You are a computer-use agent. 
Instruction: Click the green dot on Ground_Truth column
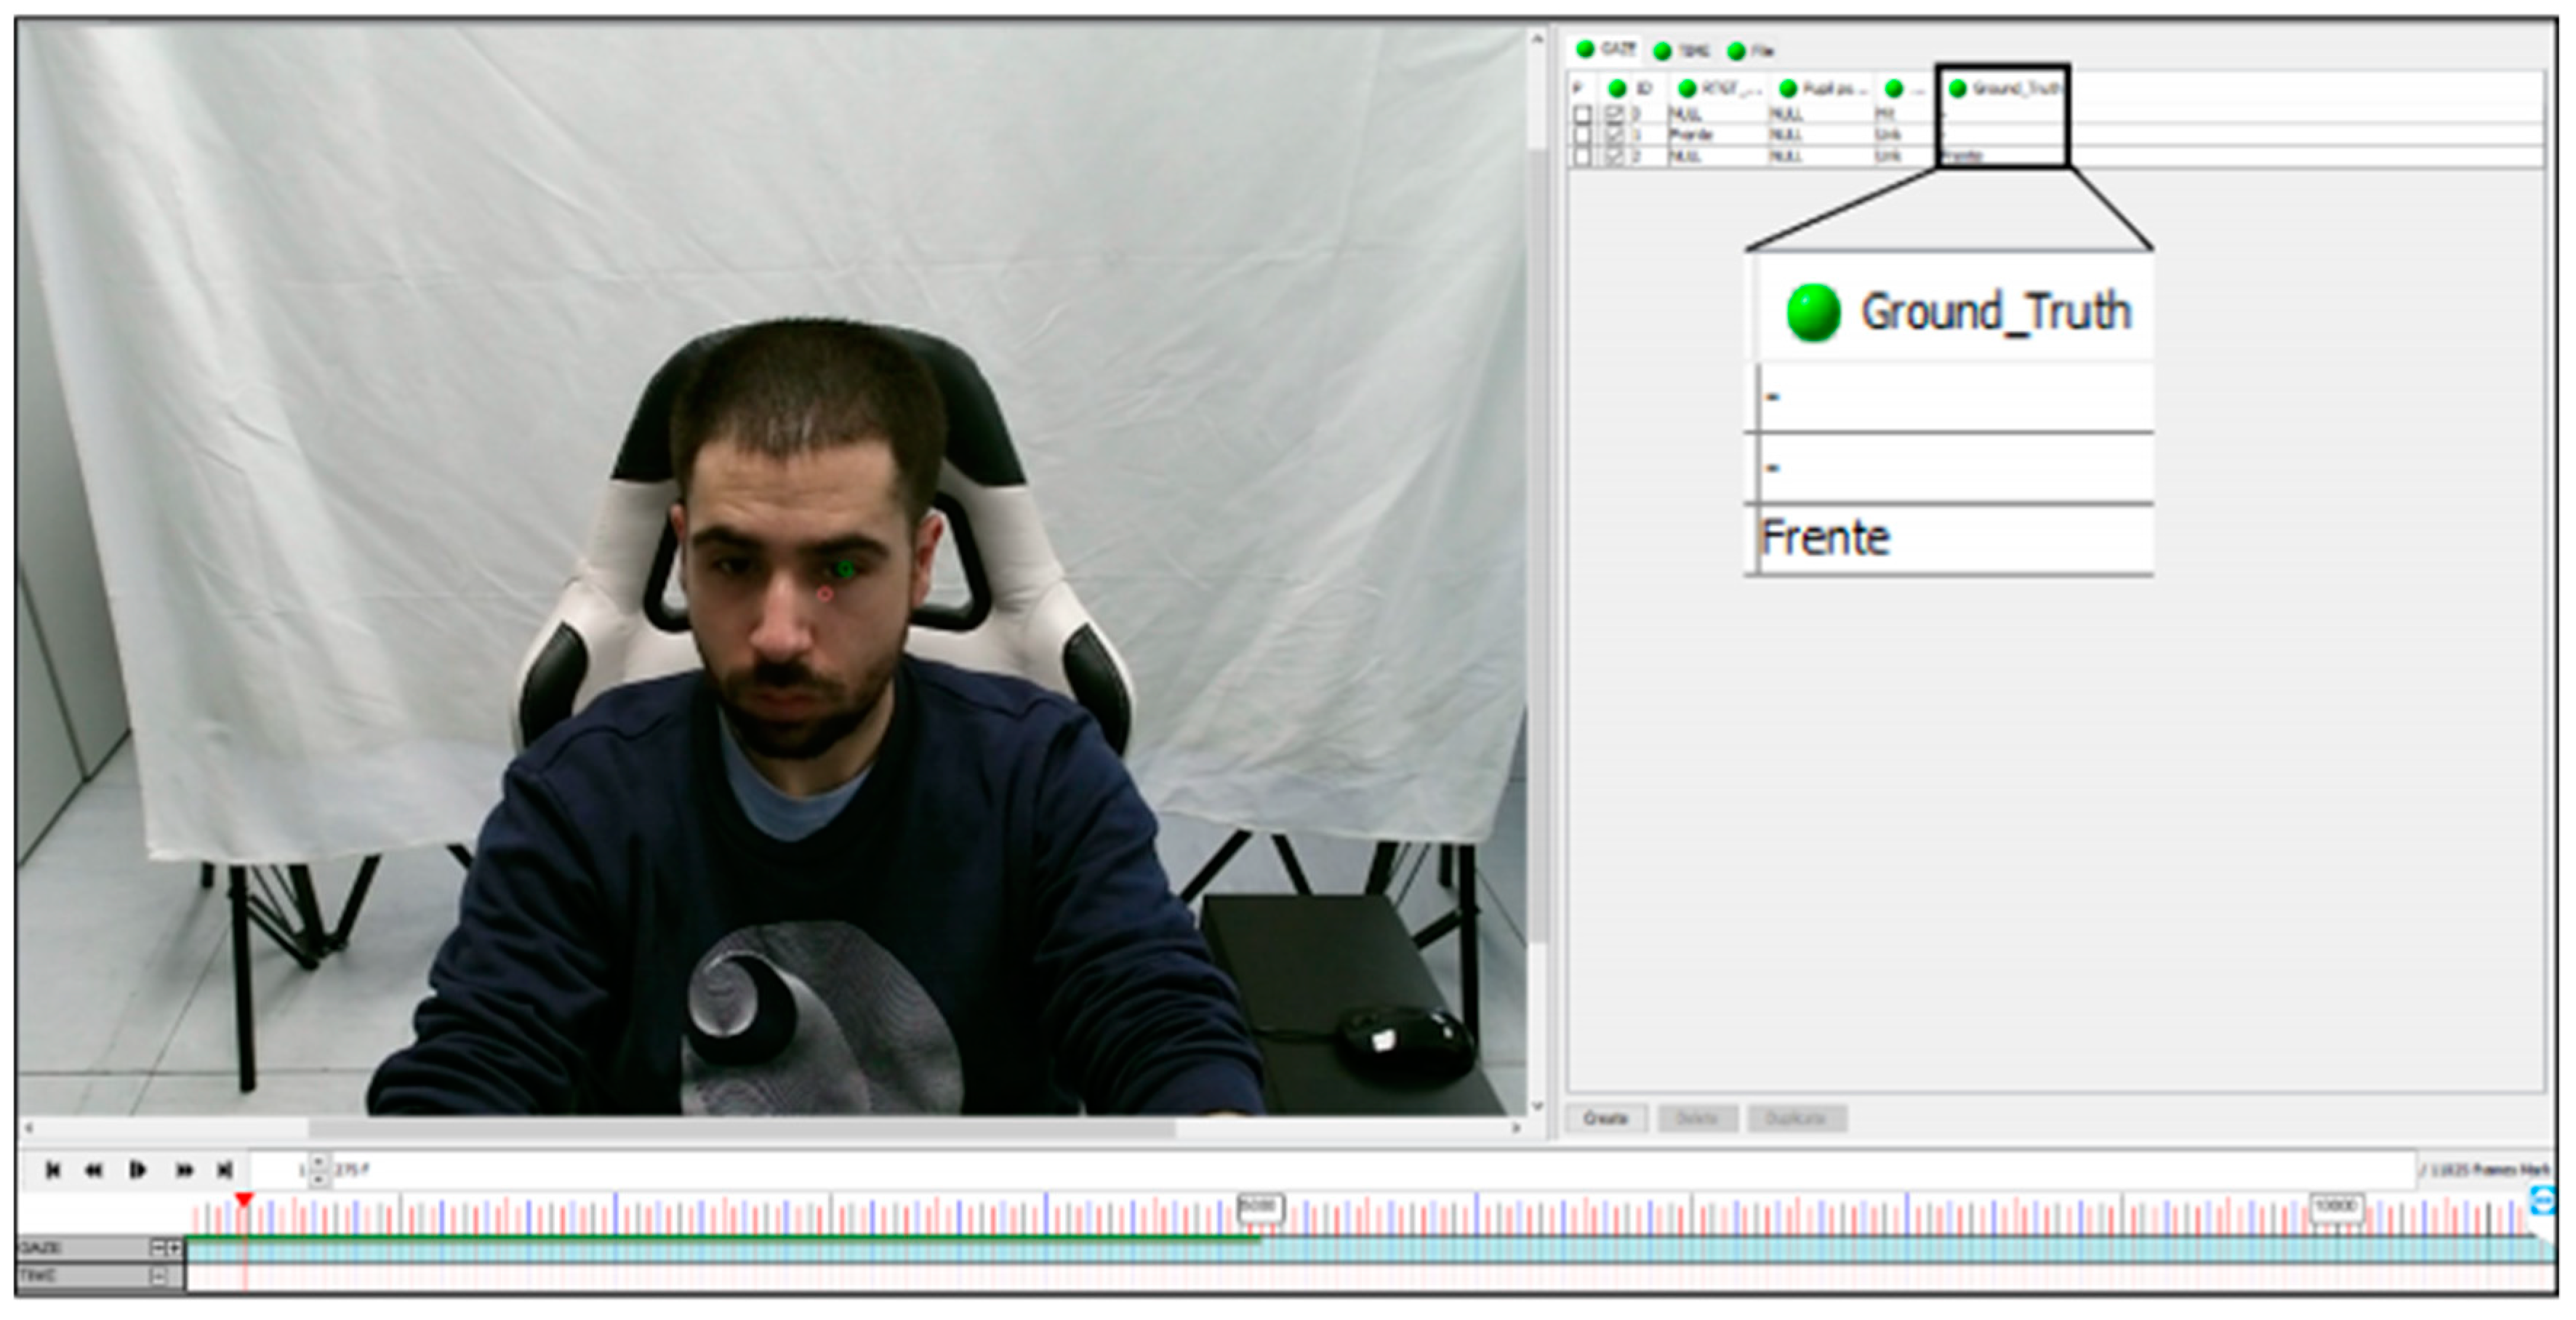tap(1957, 89)
